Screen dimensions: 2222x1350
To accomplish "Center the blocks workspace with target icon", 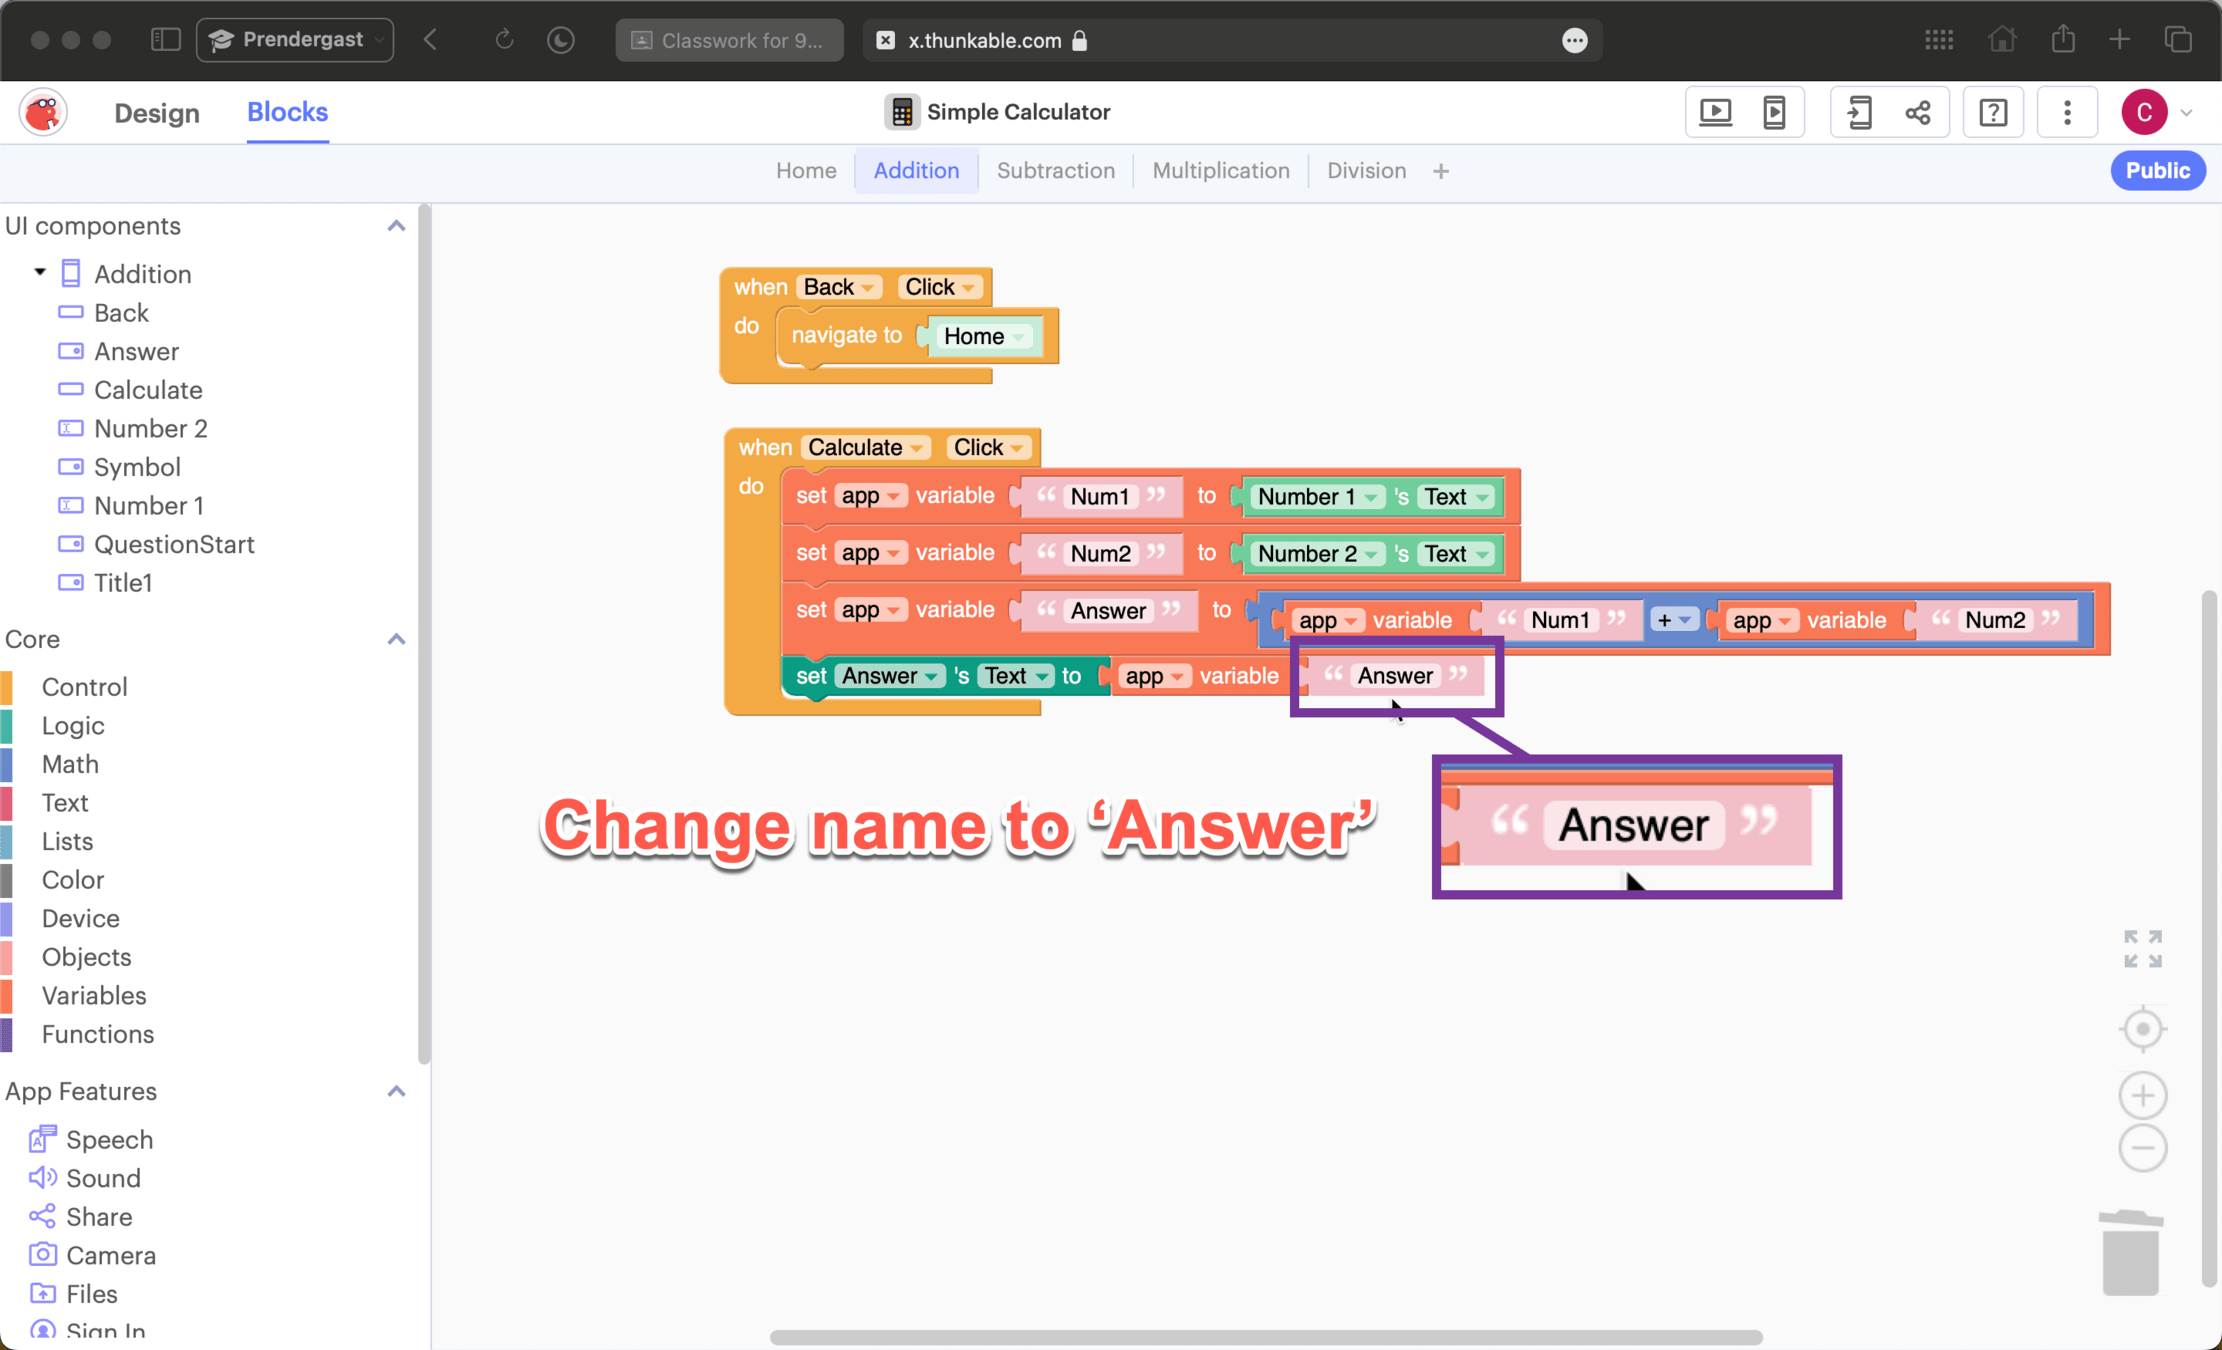I will tap(2142, 1029).
